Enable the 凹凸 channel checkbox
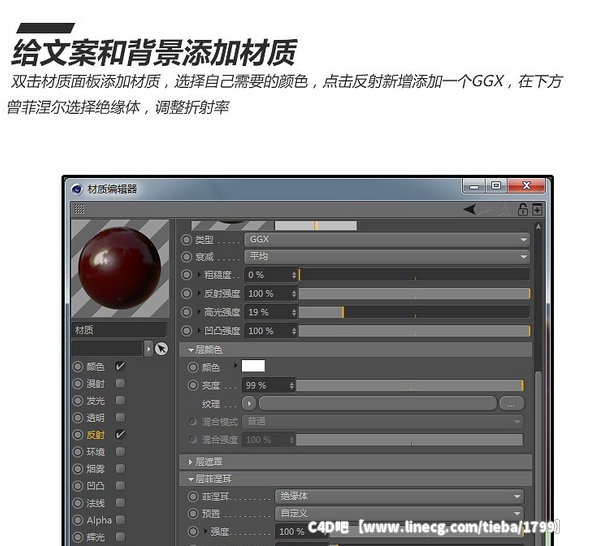 tap(120, 485)
